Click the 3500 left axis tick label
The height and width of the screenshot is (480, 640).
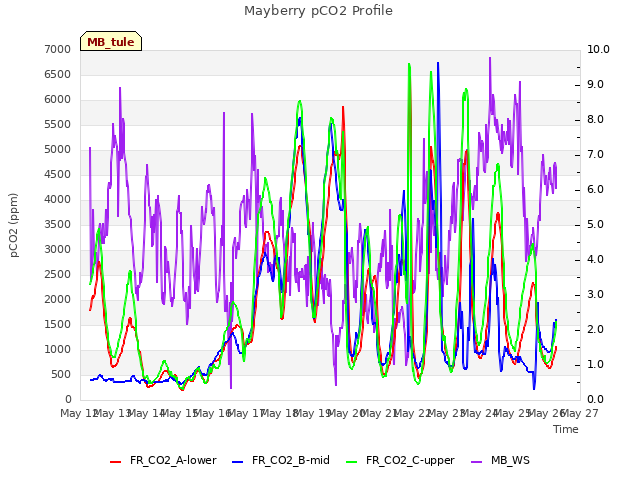(58, 224)
